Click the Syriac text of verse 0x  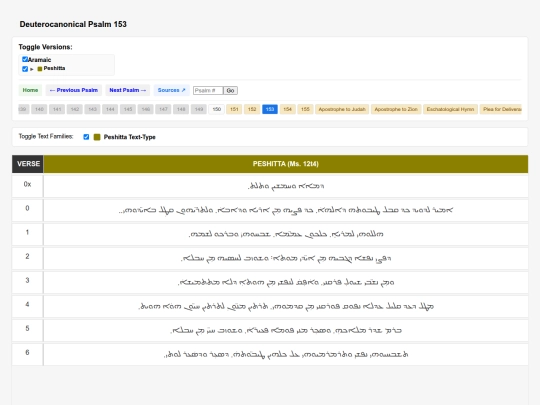[285, 186]
